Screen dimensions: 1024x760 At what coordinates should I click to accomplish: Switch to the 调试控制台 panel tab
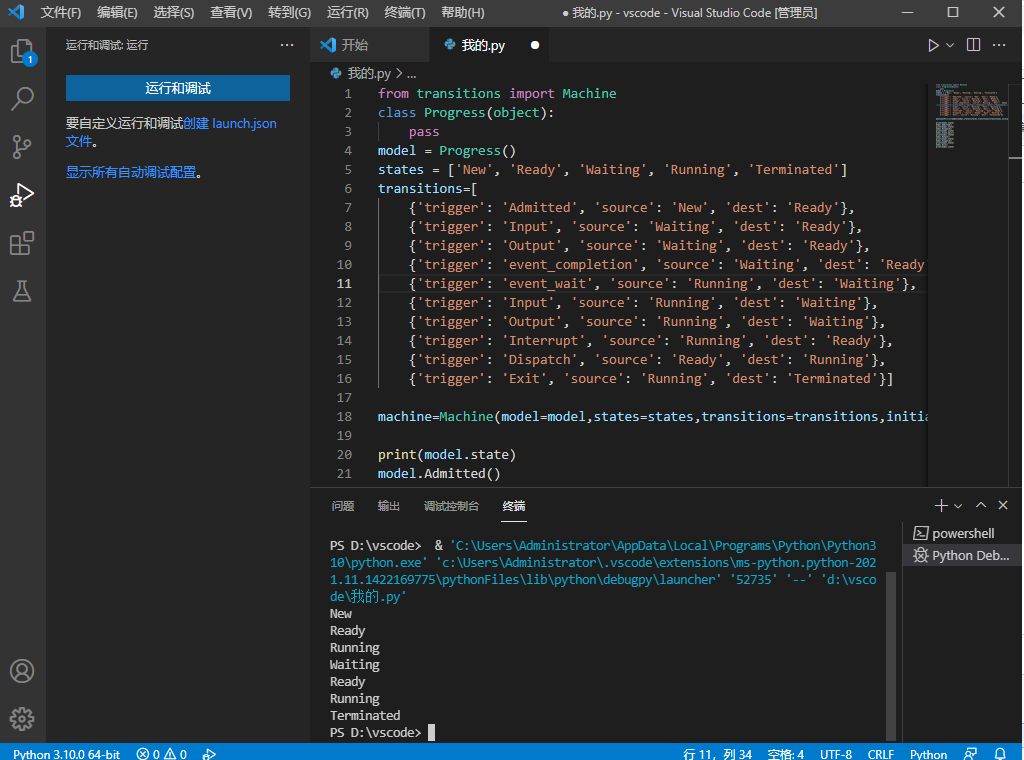point(451,506)
